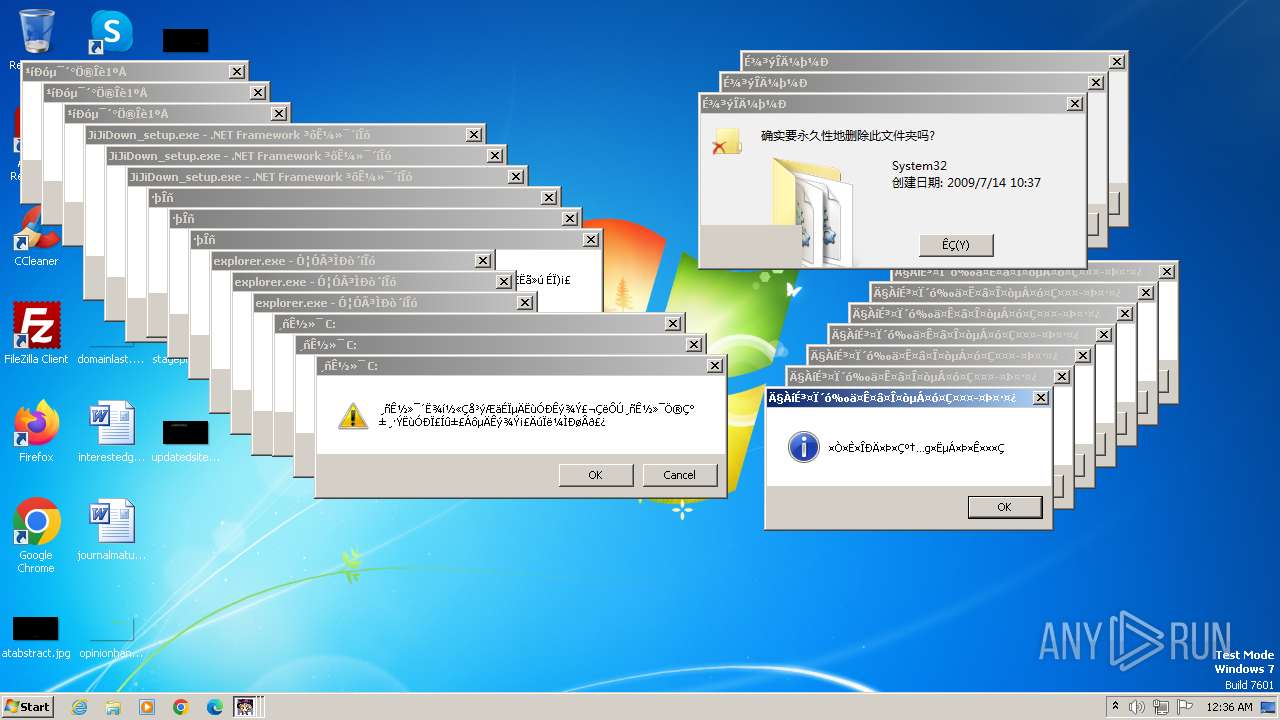
Task: Open the interestedg... Word document
Action: coord(111,431)
